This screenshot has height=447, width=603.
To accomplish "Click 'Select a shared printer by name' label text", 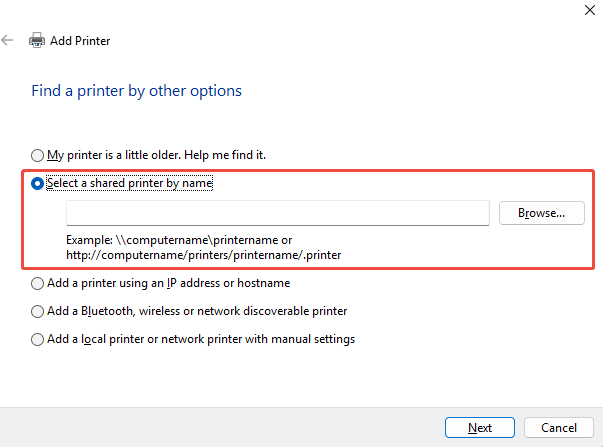I will click(x=130, y=184).
